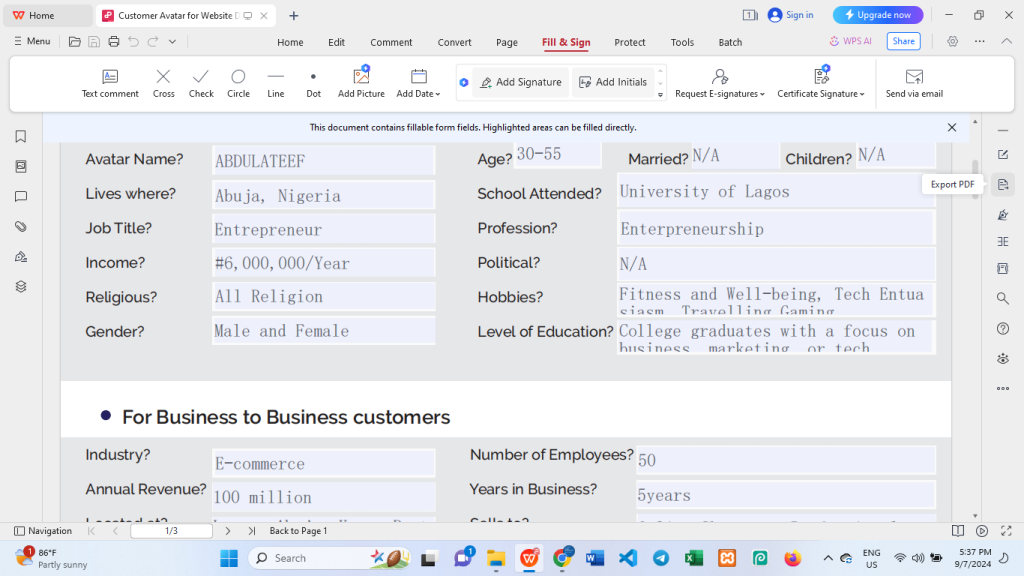Open the settings gear icon in the ribbon
The width and height of the screenshot is (1024, 576).
click(953, 41)
